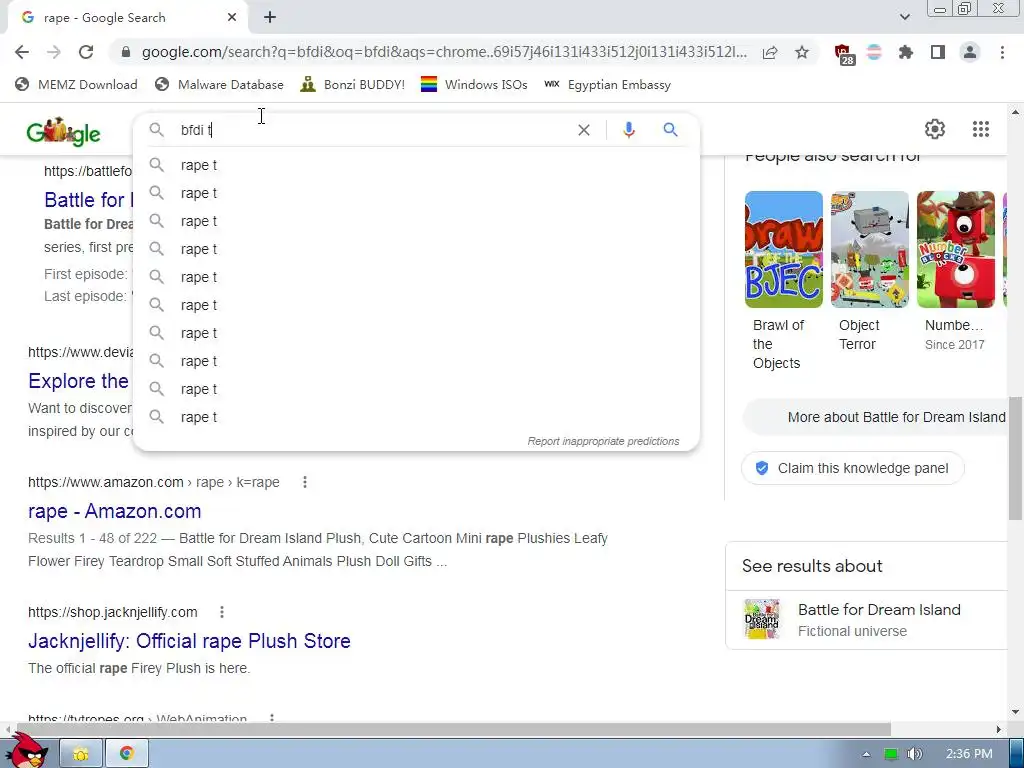The image size is (1024, 768).
Task: Click into the Google search input
Action: click(x=372, y=130)
